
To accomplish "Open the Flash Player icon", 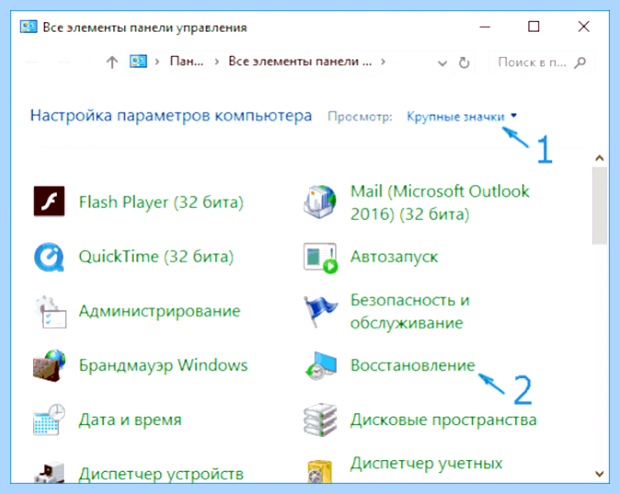I will click(49, 201).
